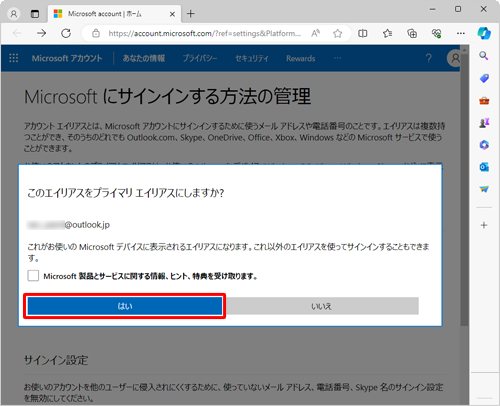Click Microsoft アカウント header link
Screen dimensions: 500x406
point(67,58)
